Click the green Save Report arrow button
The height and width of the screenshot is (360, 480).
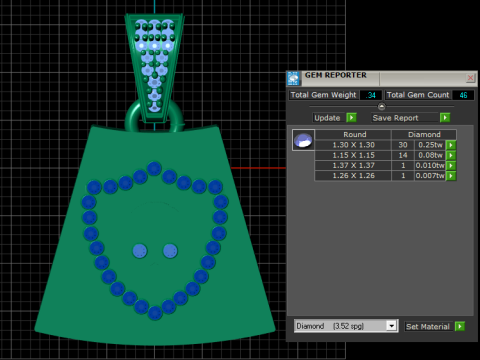[445, 118]
